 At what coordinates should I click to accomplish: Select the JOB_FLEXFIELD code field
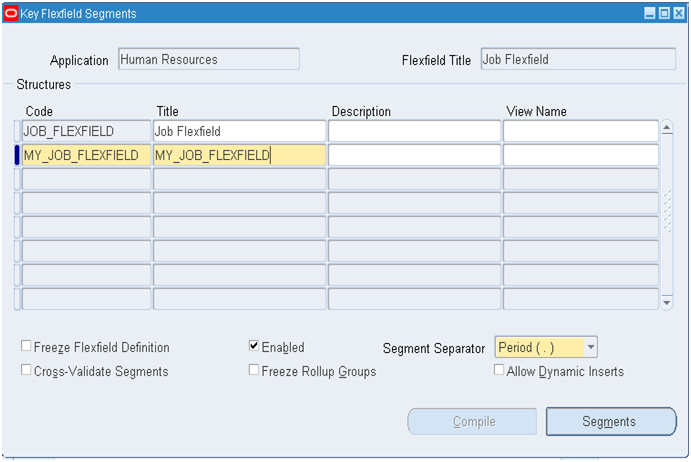(86, 131)
